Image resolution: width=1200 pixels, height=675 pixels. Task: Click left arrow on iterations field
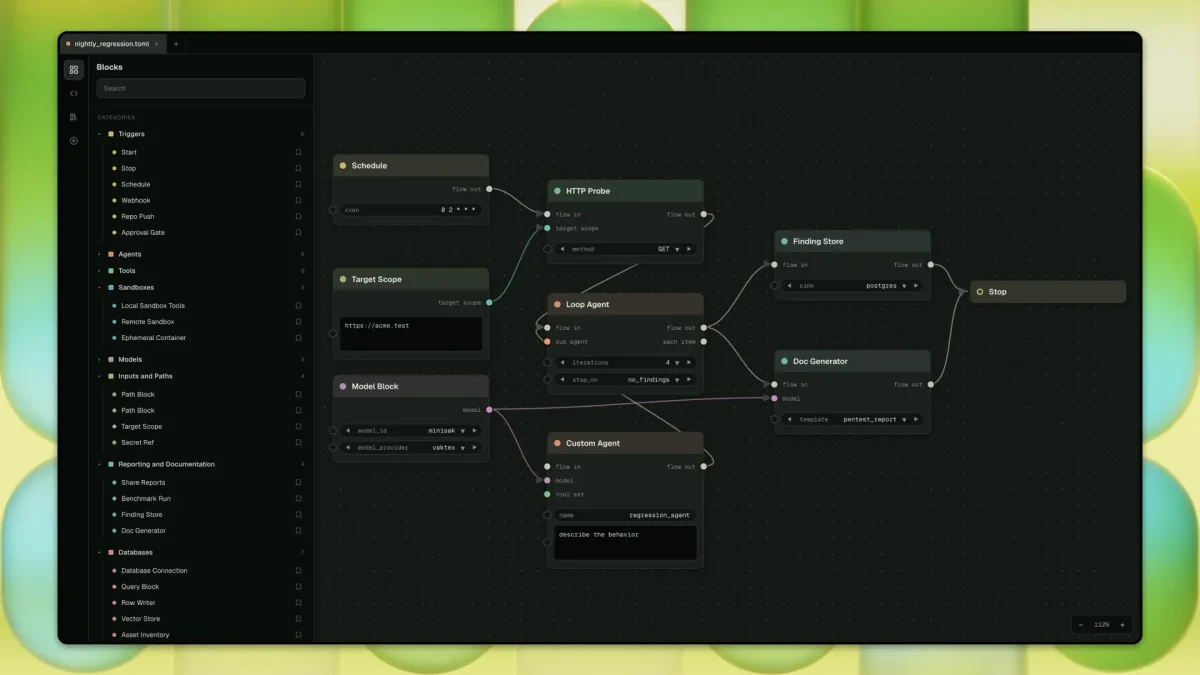point(562,362)
